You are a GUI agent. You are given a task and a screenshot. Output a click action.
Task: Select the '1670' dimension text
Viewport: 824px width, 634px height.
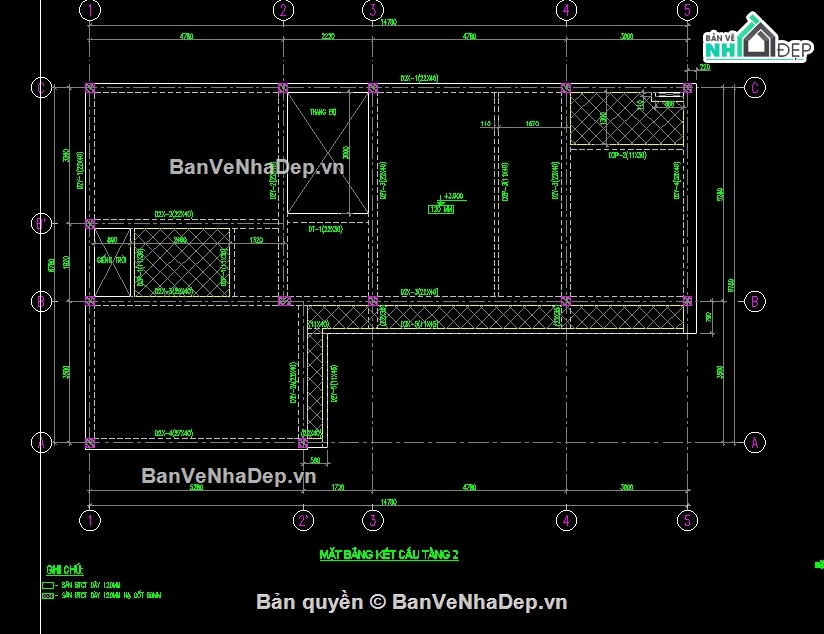click(x=532, y=124)
